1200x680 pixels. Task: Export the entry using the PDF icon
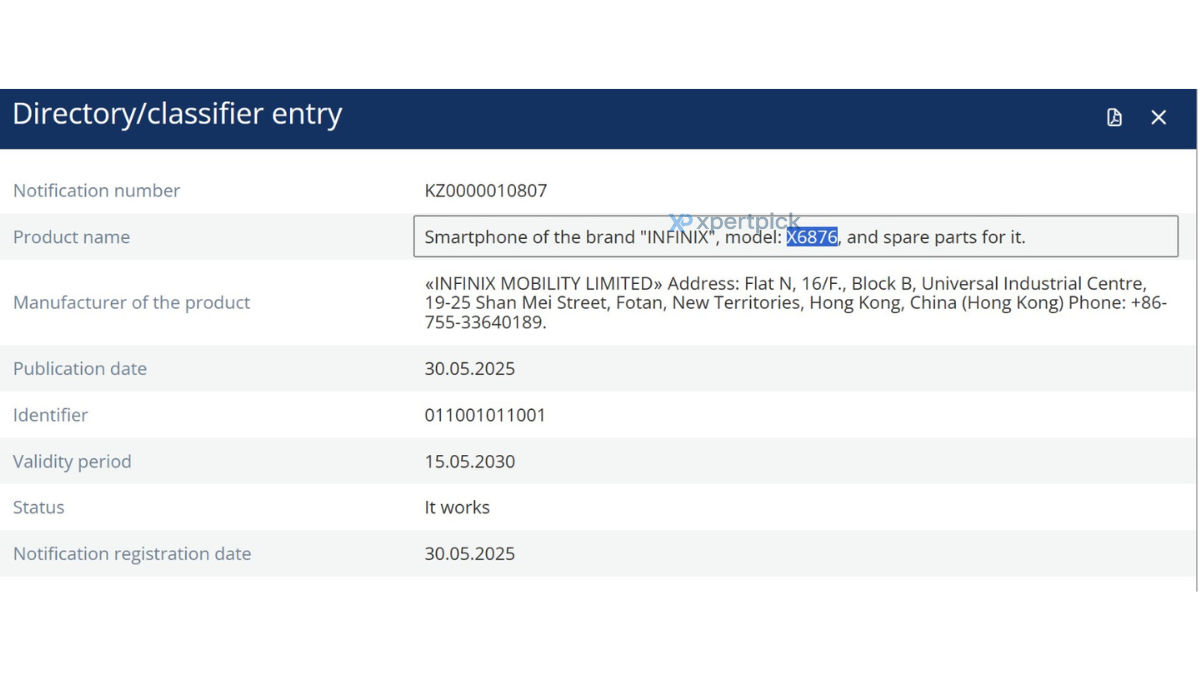pos(1114,118)
